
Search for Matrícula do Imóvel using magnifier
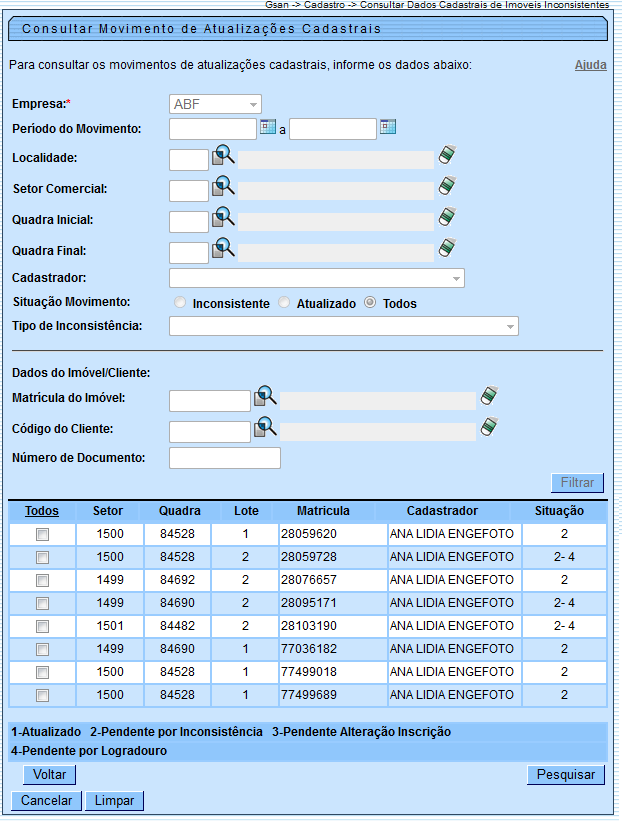point(264,397)
